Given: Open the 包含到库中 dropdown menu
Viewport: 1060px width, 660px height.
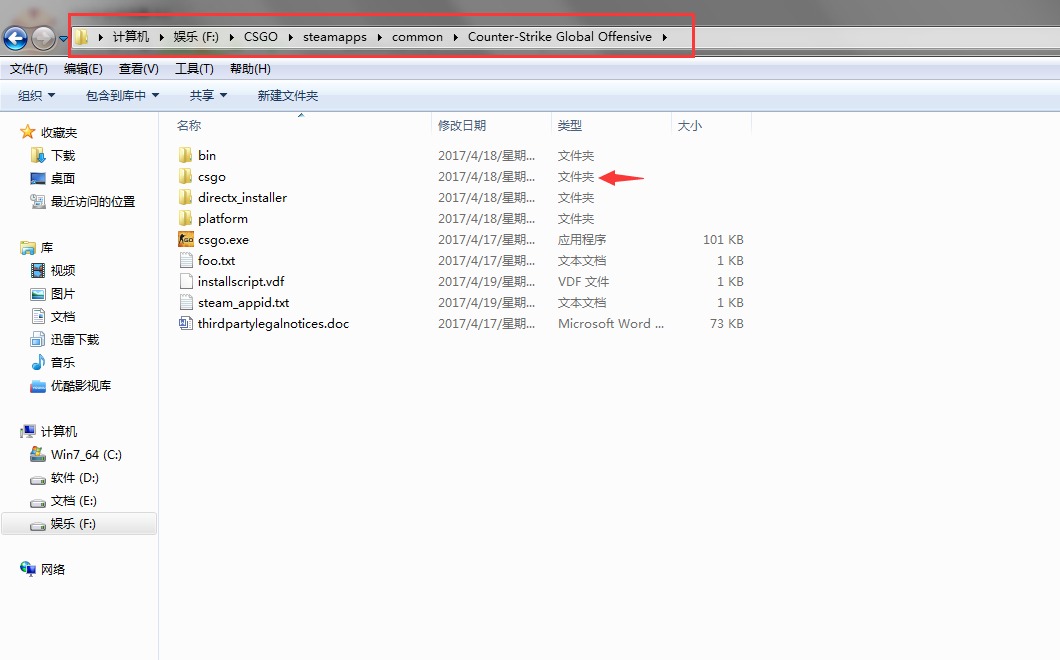Looking at the screenshot, I should click(x=122, y=96).
